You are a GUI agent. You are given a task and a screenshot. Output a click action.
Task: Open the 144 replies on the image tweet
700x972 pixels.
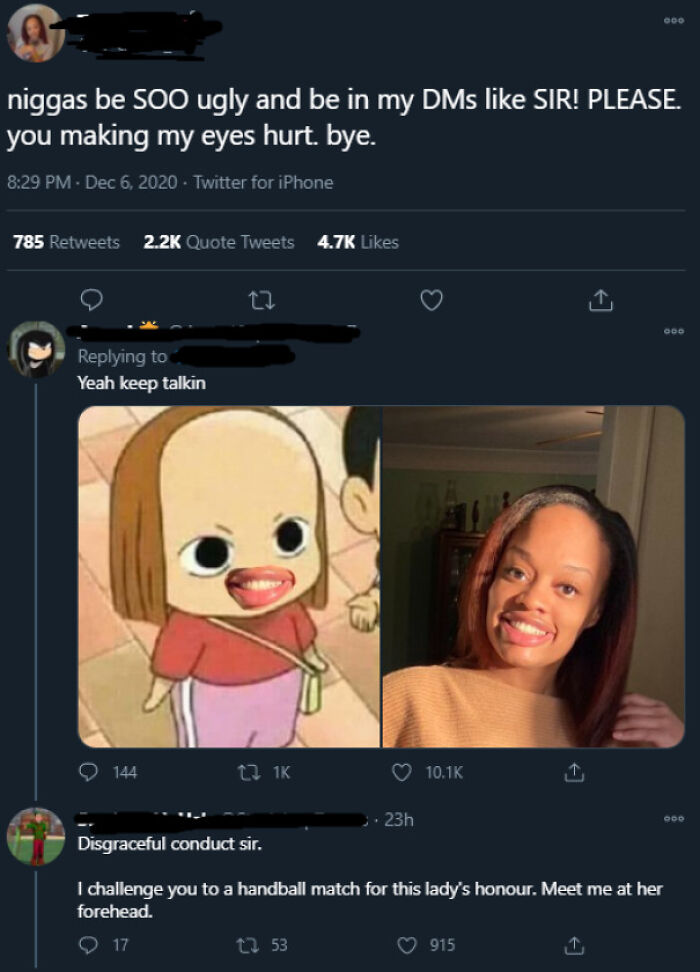108,772
